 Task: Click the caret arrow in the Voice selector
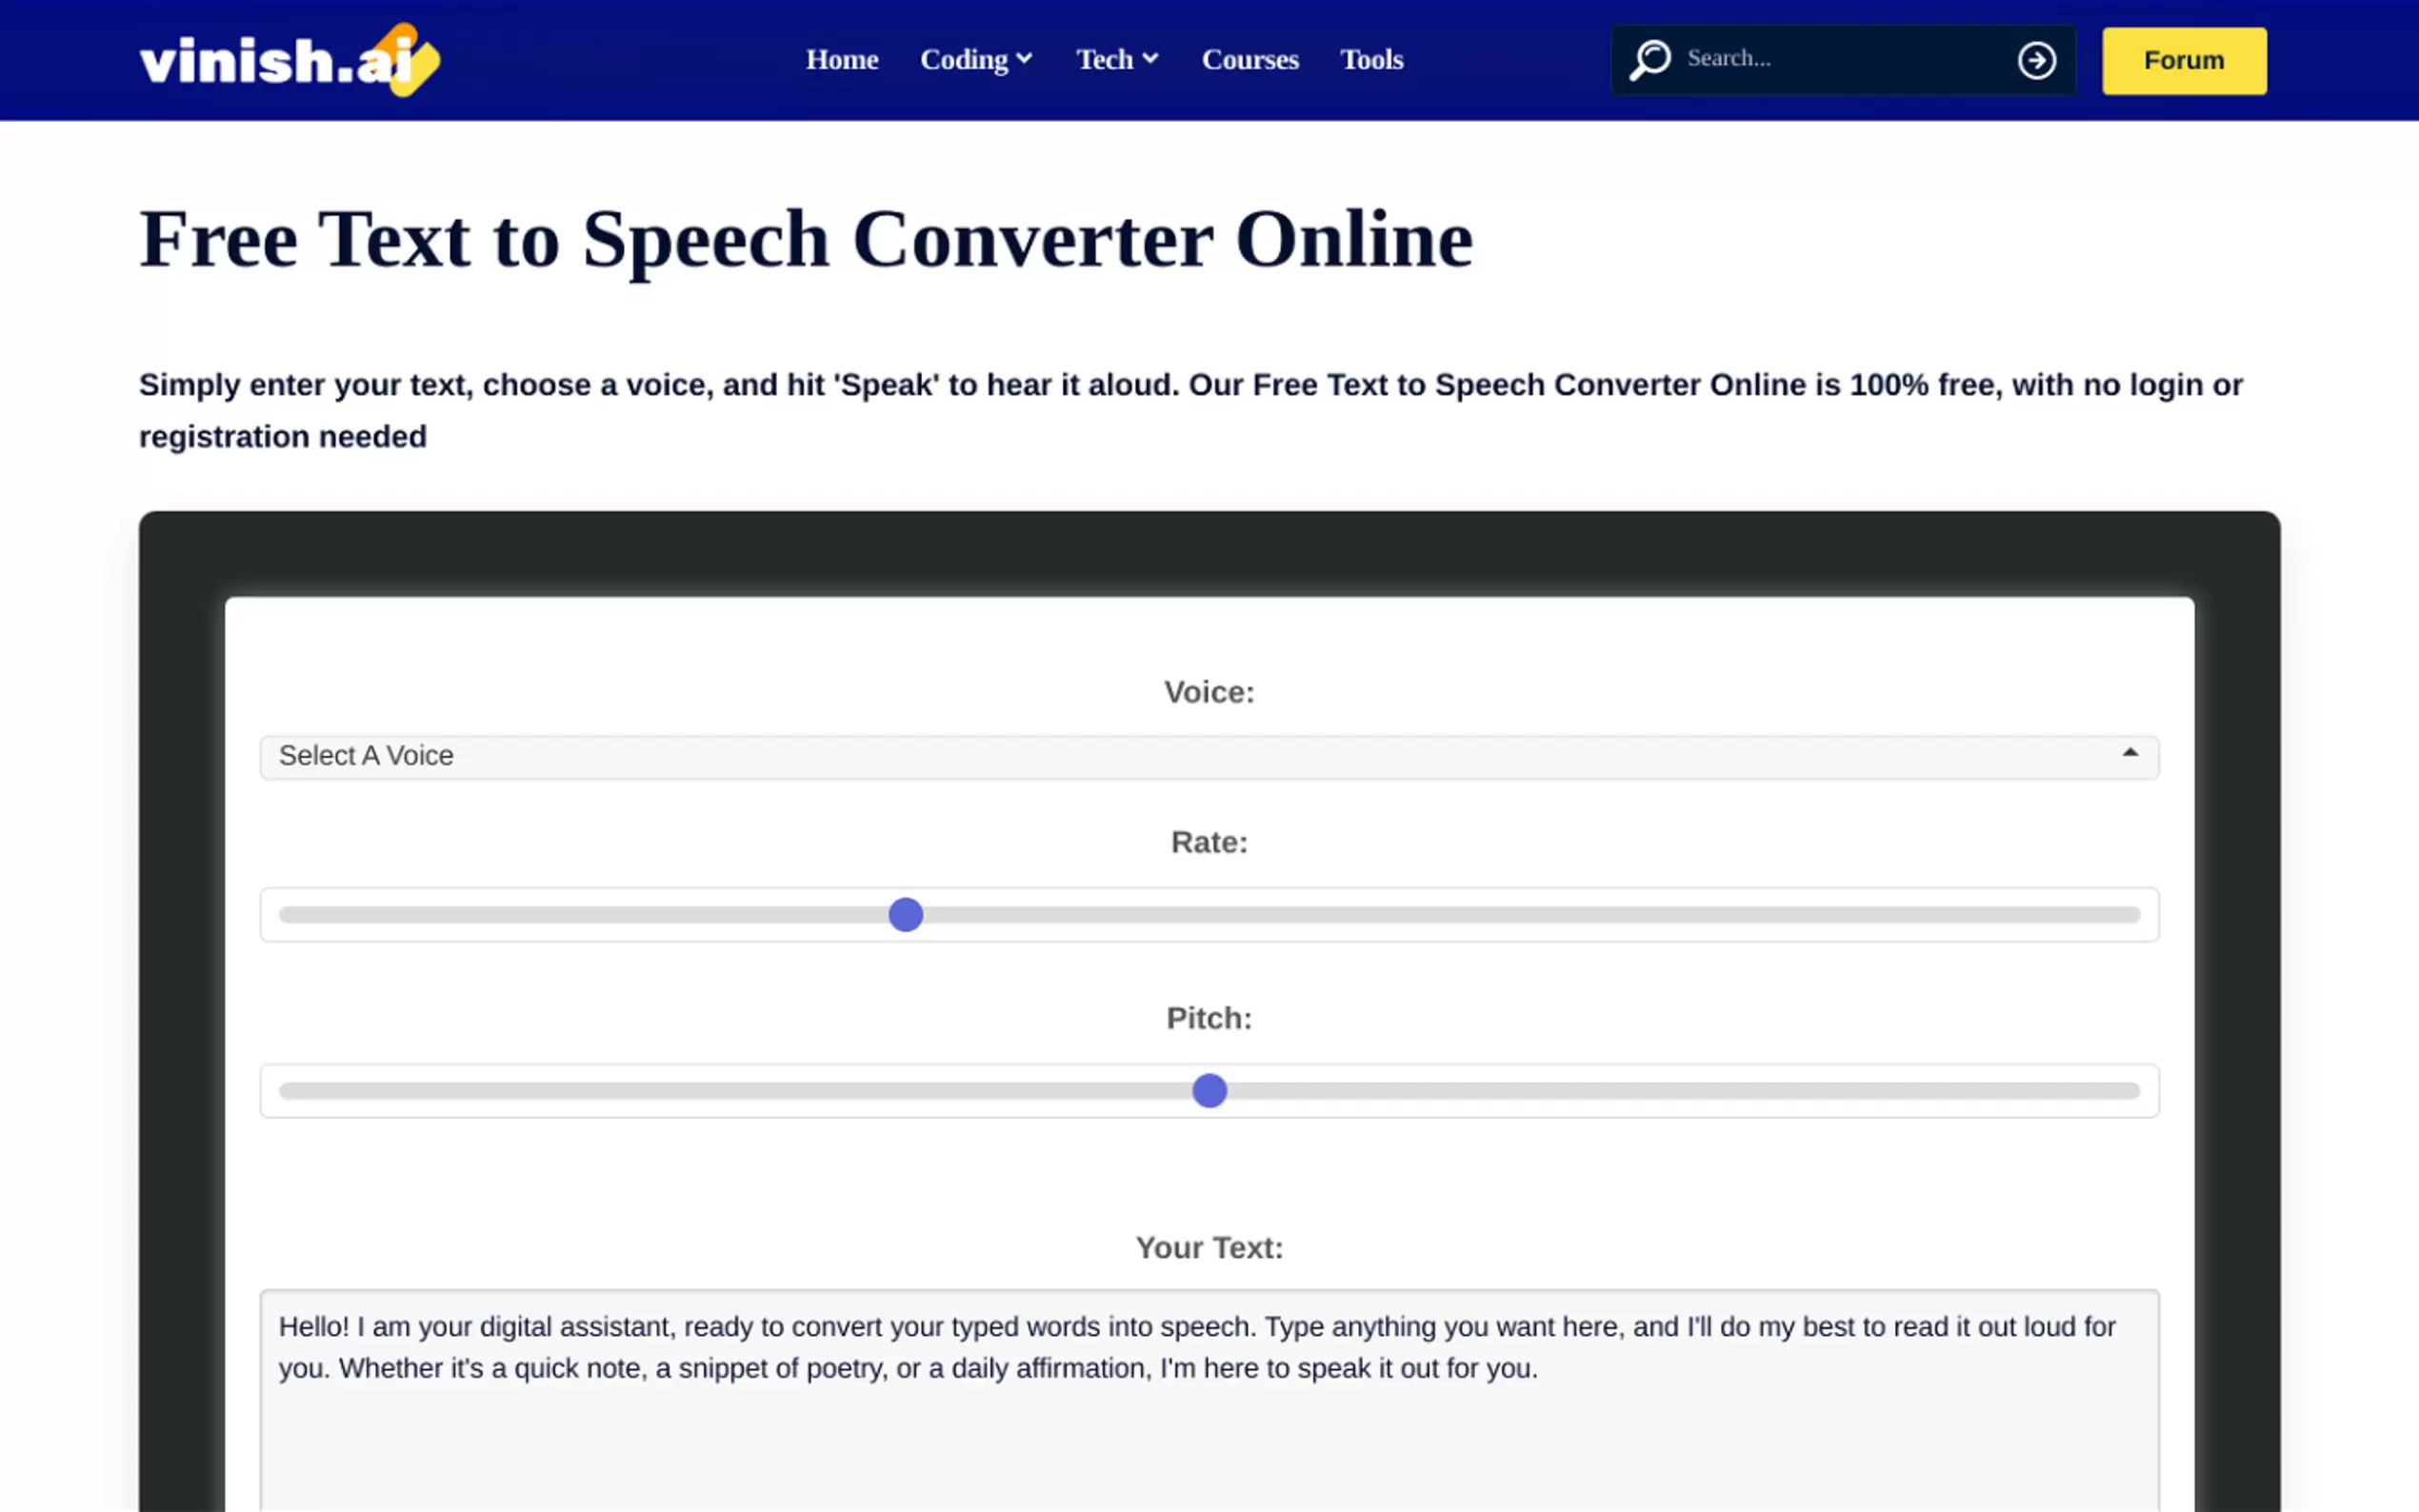tap(2130, 753)
